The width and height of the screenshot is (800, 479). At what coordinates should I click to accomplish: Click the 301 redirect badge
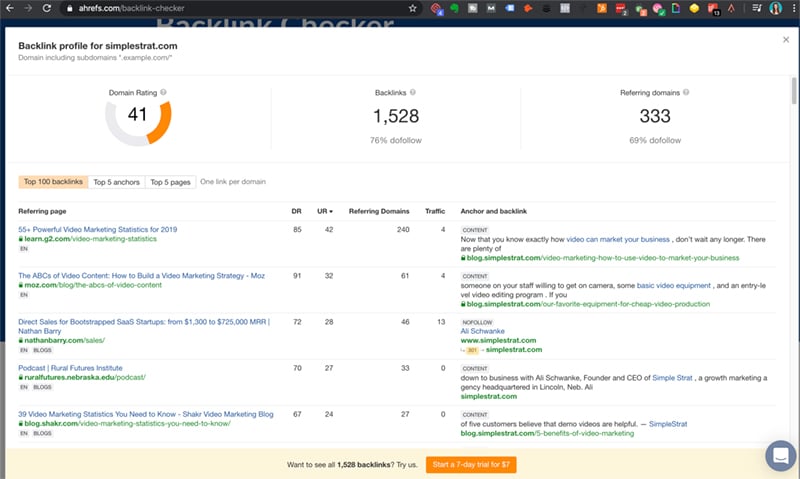pyautogui.click(x=472, y=350)
